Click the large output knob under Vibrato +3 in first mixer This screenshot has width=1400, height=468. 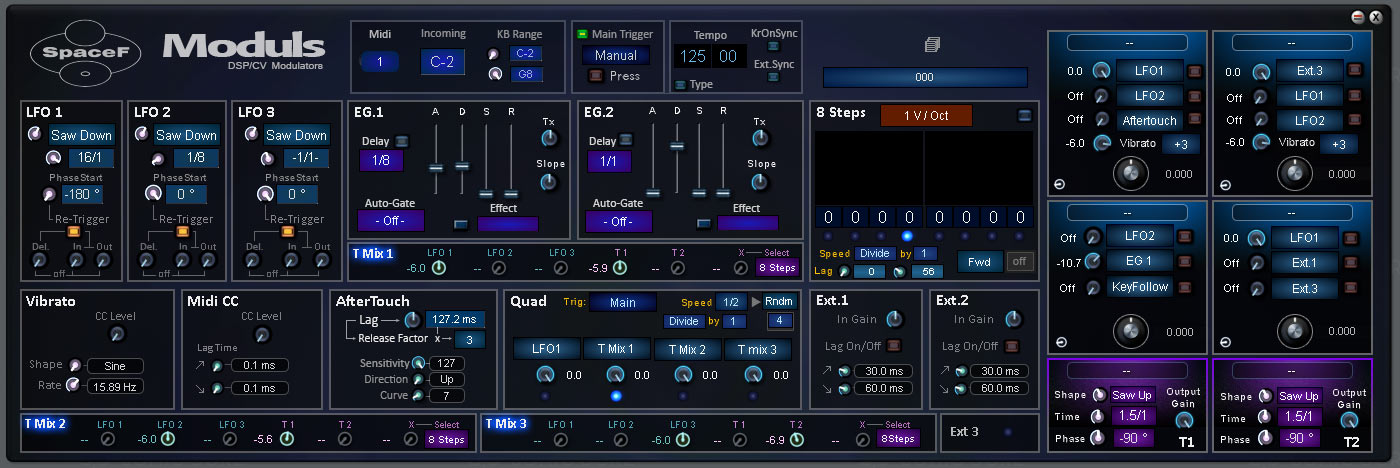[1130, 173]
